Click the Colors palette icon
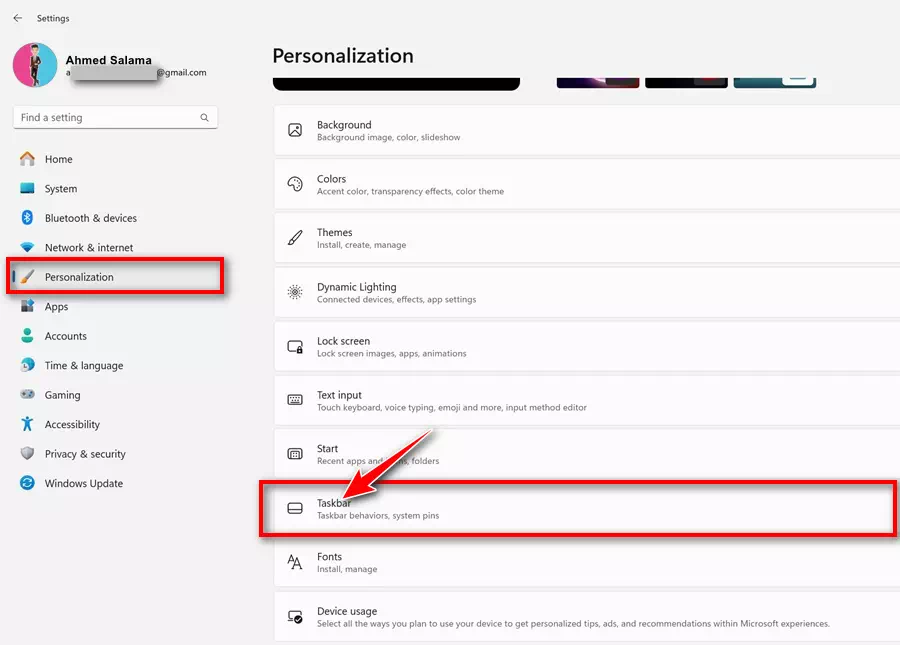 click(x=295, y=184)
